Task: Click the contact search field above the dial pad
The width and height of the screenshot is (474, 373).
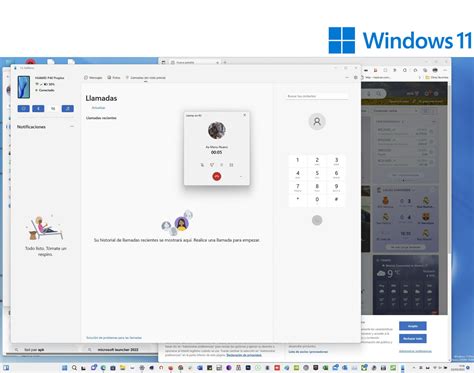Action: click(317, 96)
